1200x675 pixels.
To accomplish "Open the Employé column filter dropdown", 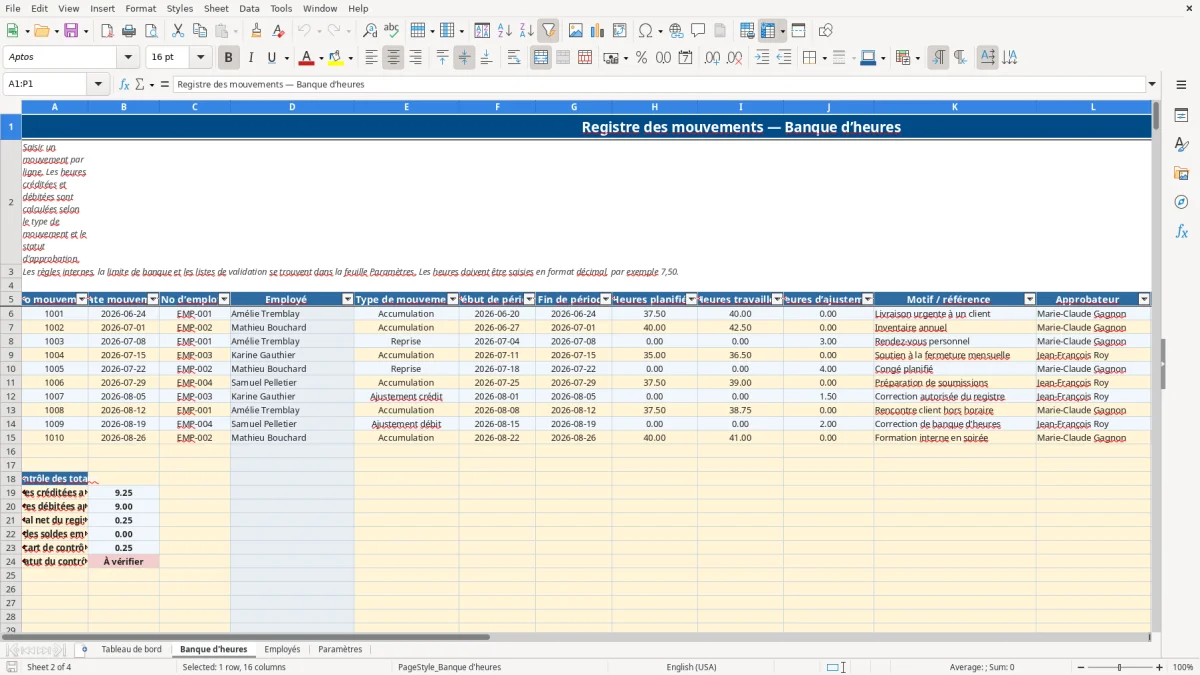I will pyautogui.click(x=348, y=299).
